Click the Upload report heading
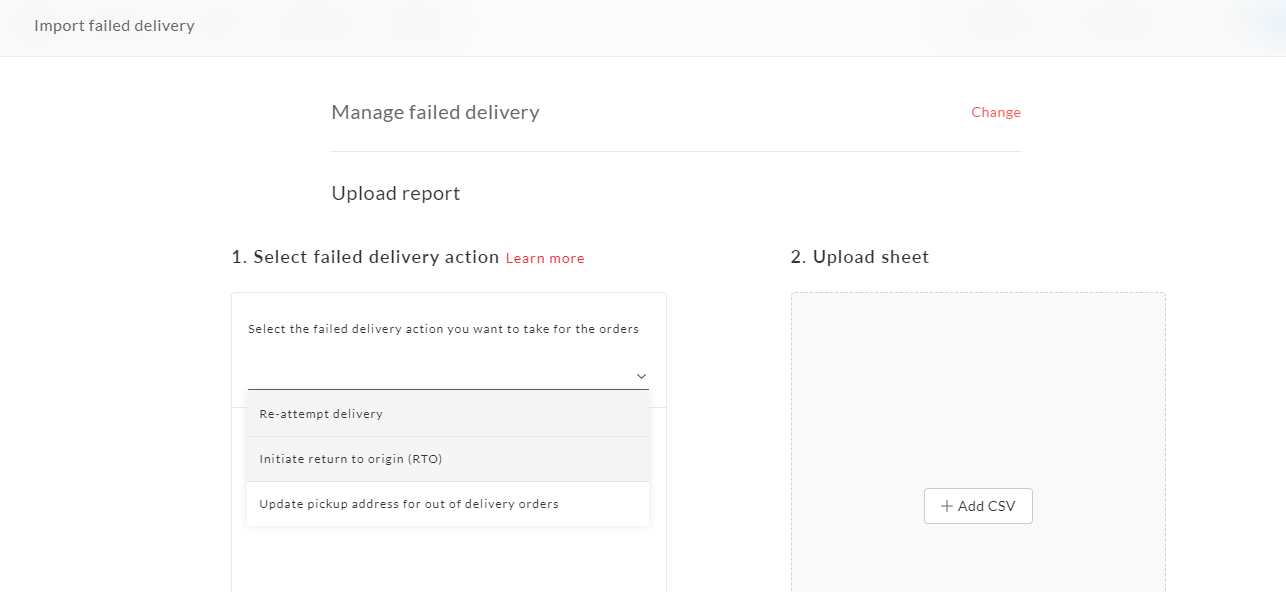Screen dimensions: 1286x592 (x=396, y=193)
